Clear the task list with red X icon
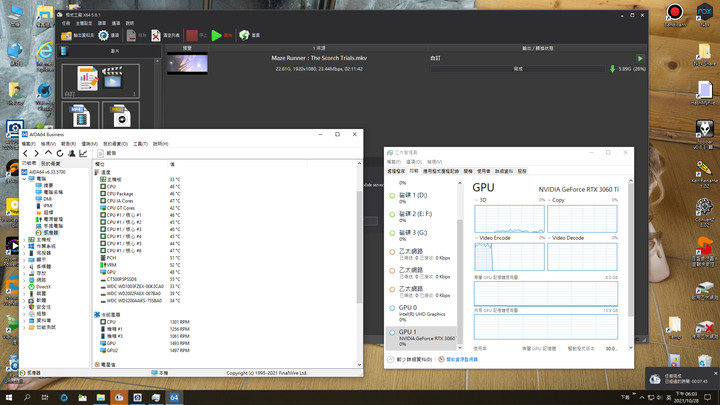Image resolution: width=720 pixels, height=405 pixels. click(165, 35)
